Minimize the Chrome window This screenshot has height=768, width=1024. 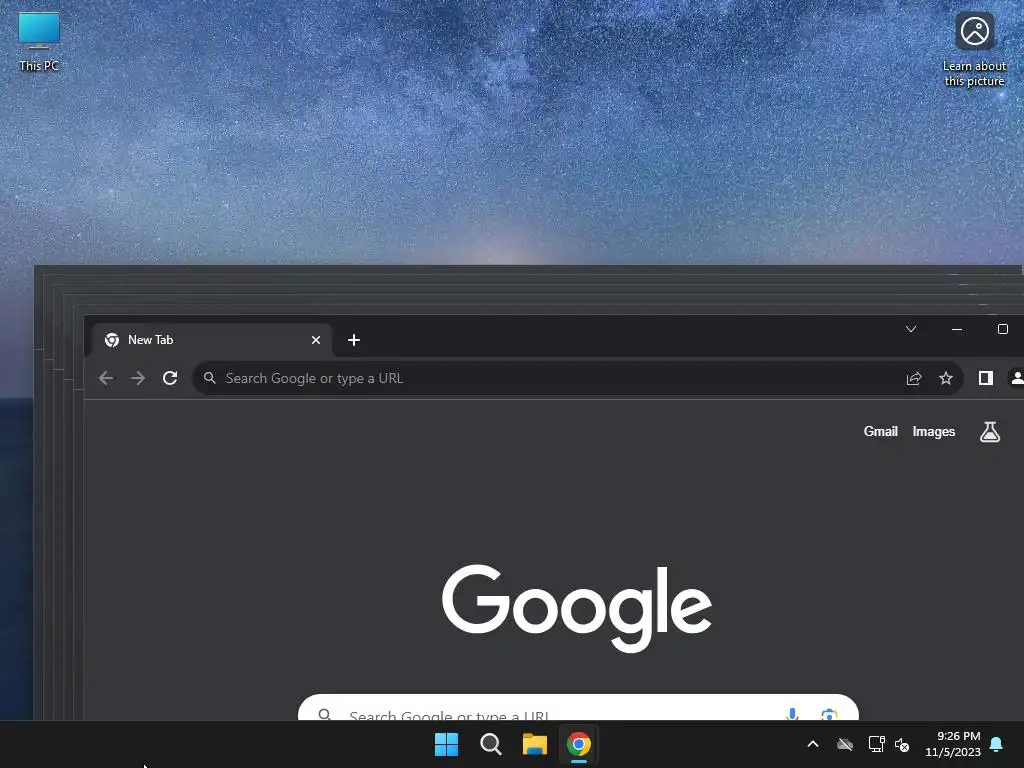(957, 329)
